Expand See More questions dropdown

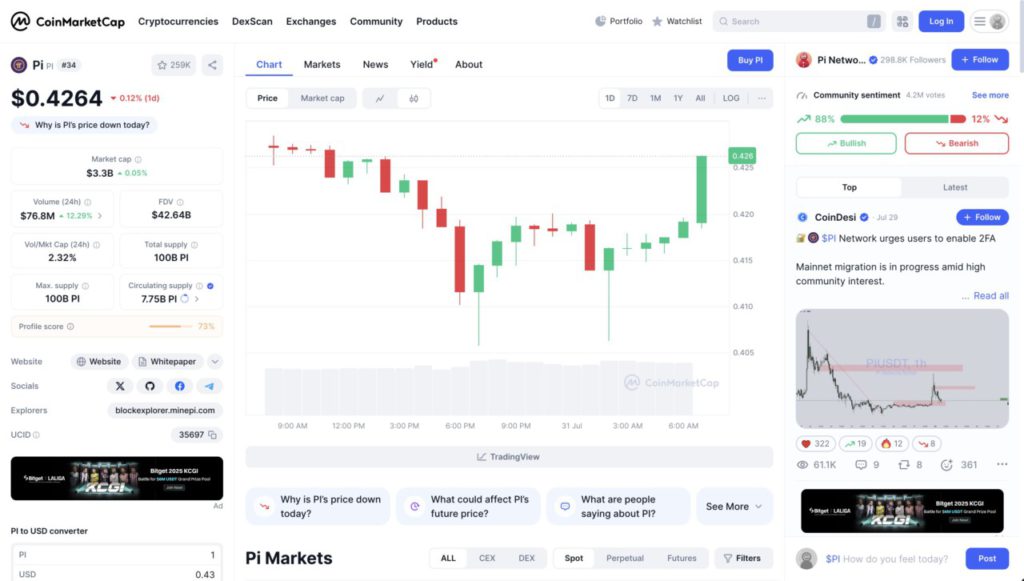pos(734,507)
